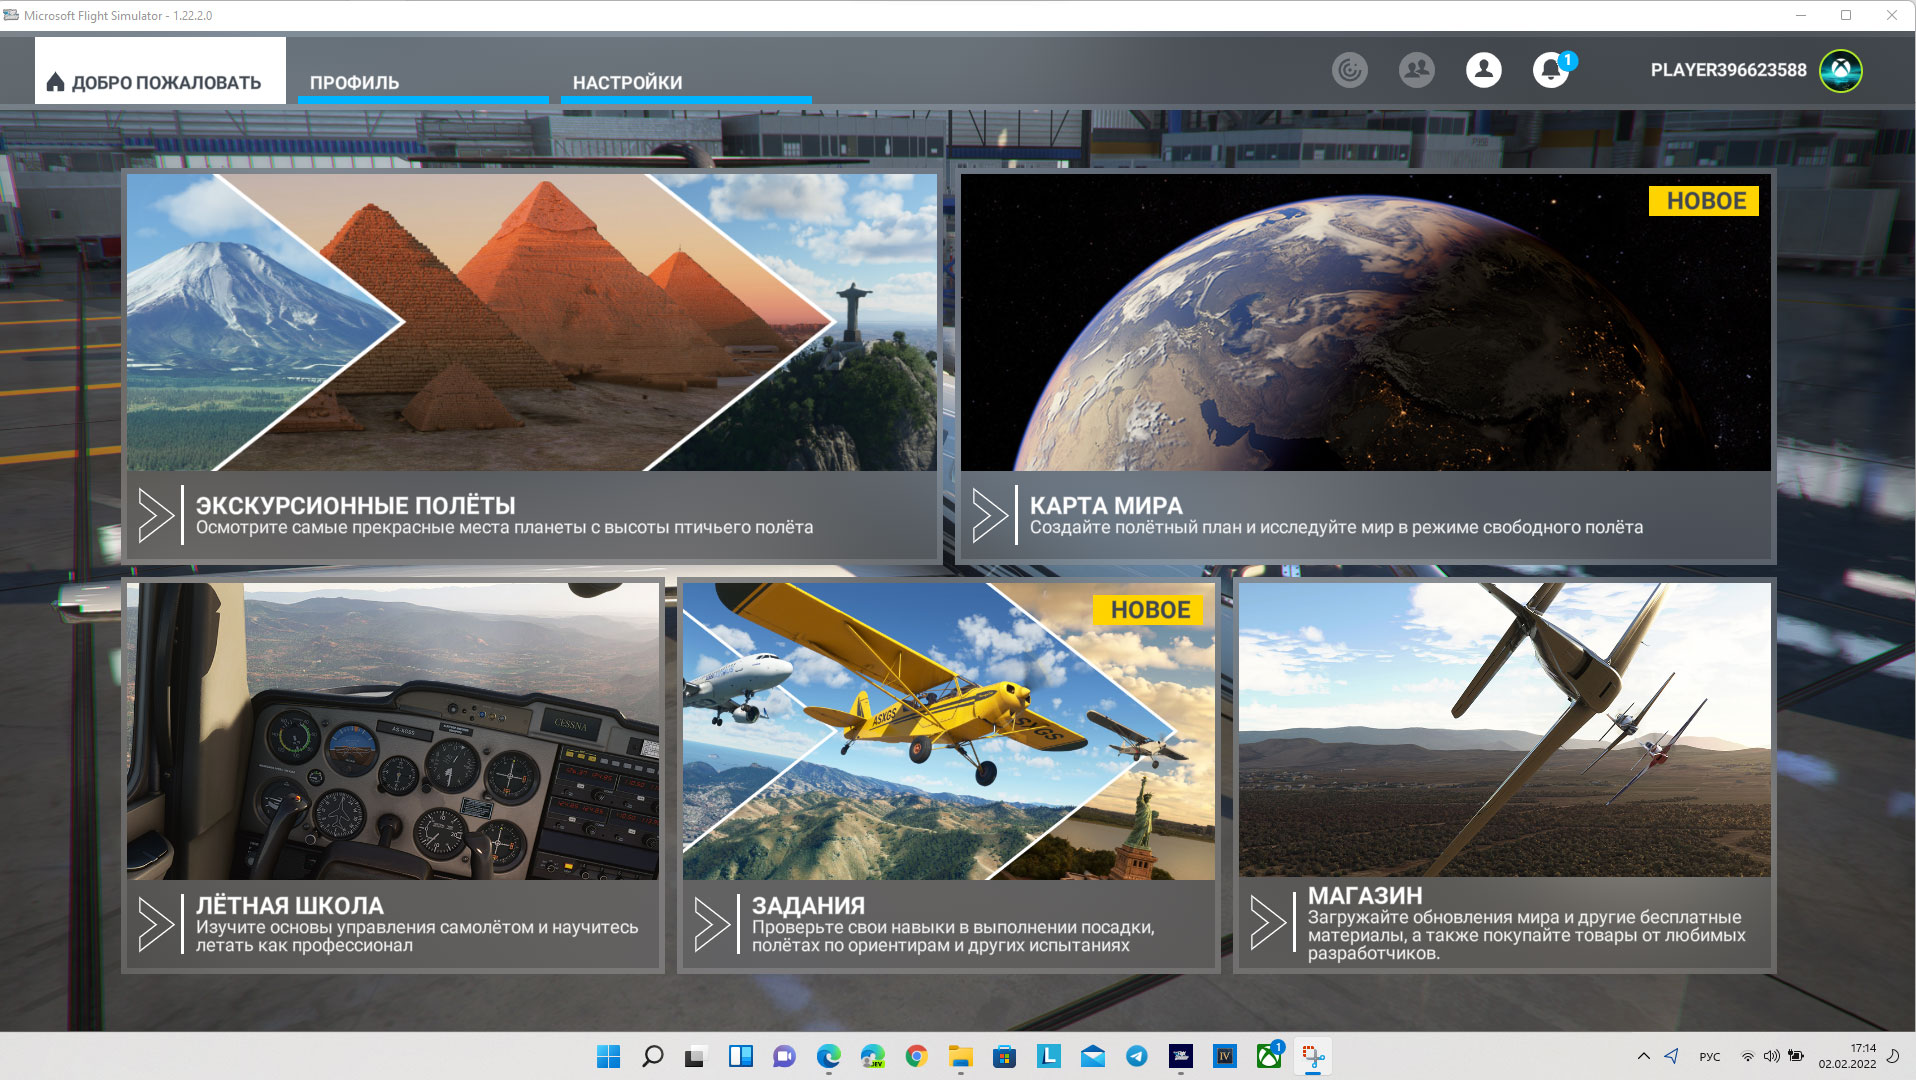Open Widgets from taskbar
The width and height of the screenshot is (1916, 1080).
tap(740, 1056)
